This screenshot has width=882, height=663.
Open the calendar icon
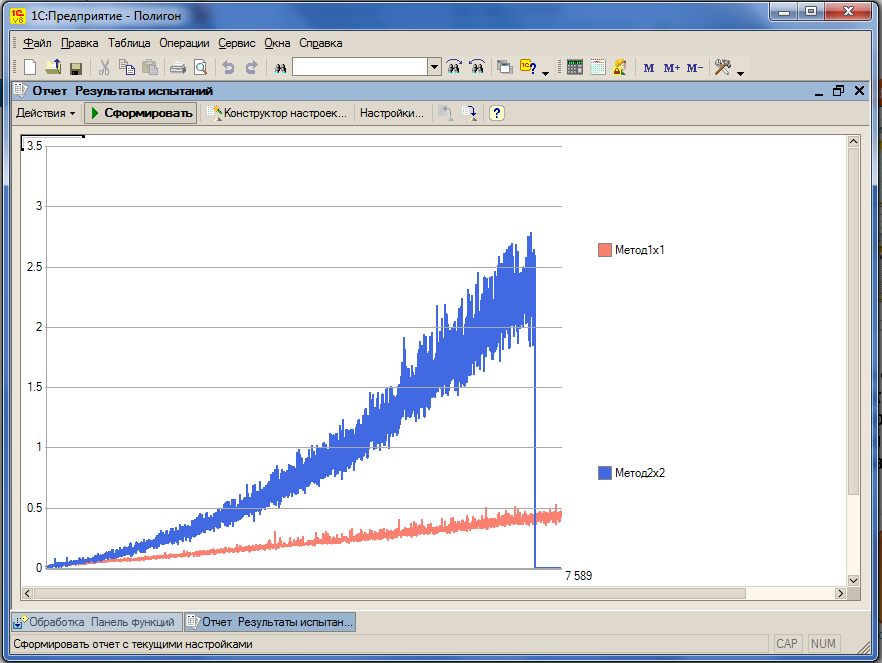(x=598, y=67)
